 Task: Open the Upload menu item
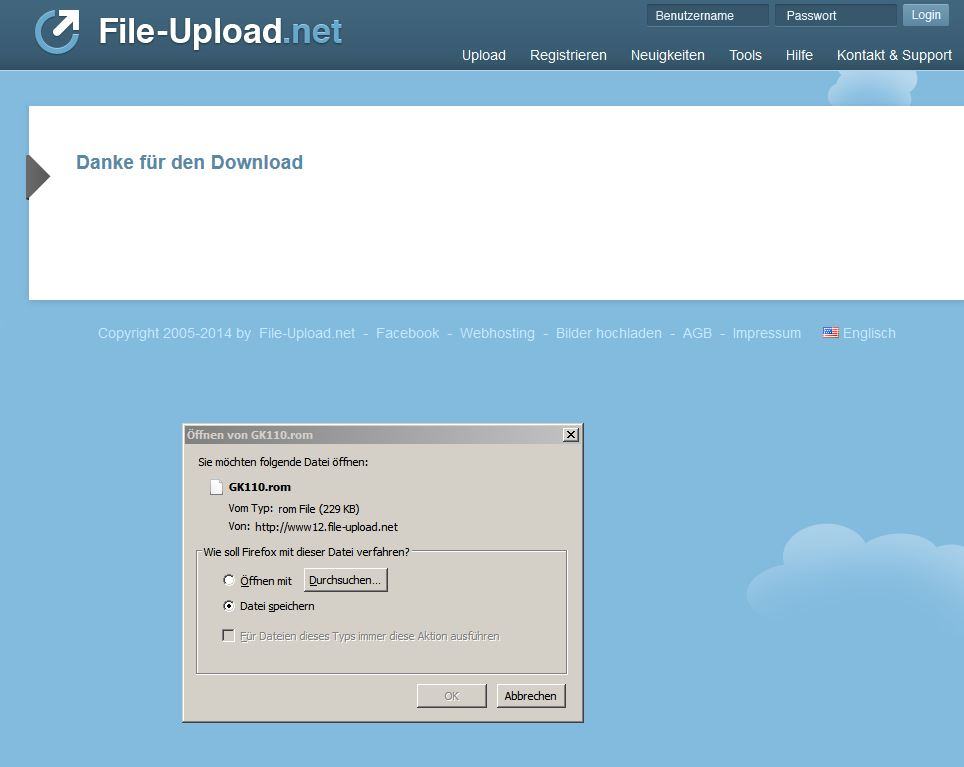pyautogui.click(x=484, y=55)
